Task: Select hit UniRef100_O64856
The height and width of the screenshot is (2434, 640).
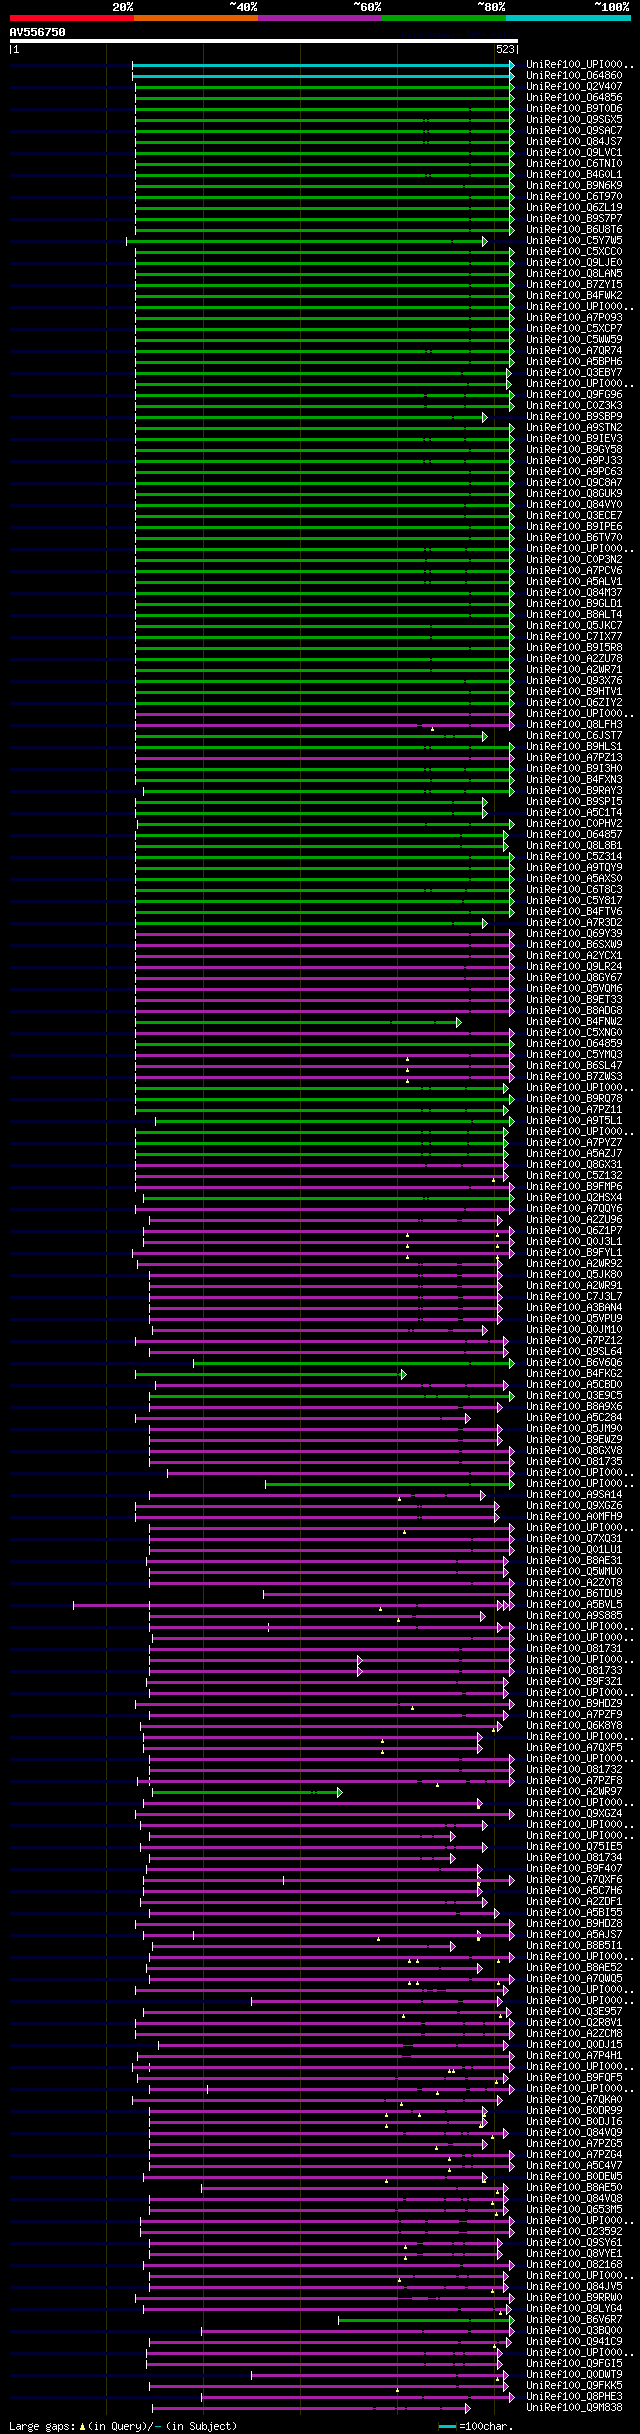Action: click(574, 97)
